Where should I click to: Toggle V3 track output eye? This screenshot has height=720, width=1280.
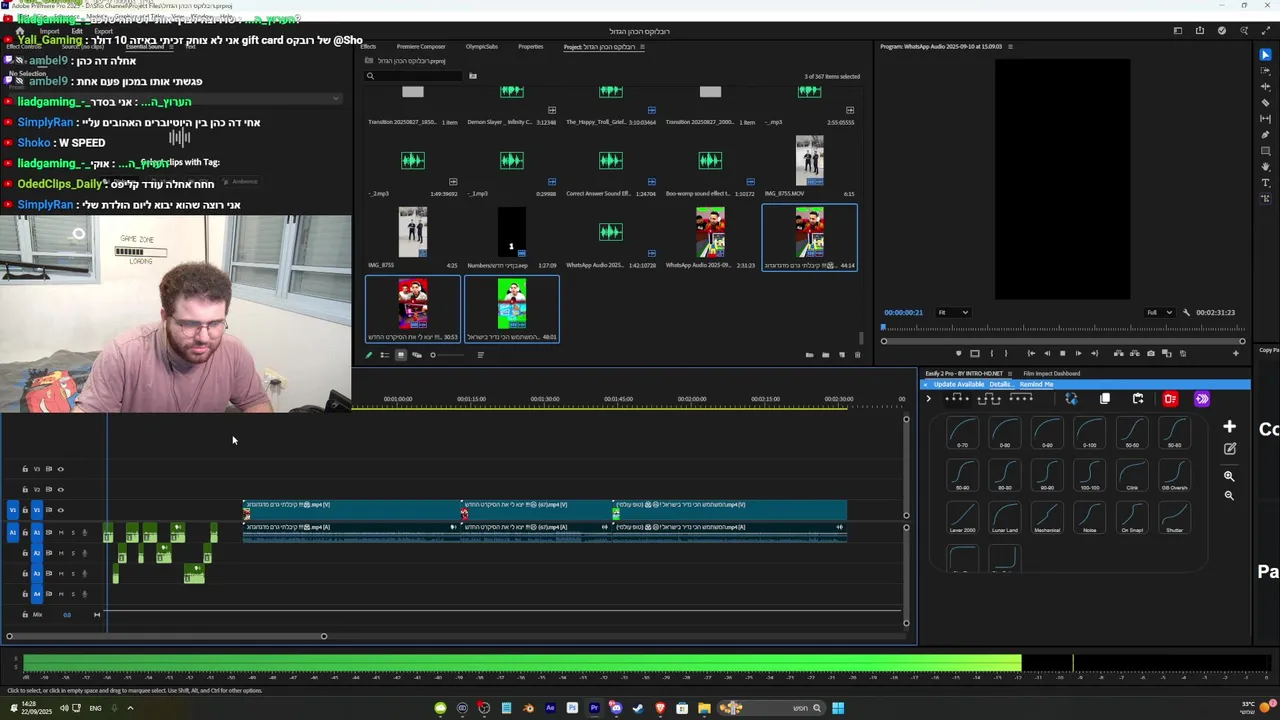coord(60,469)
